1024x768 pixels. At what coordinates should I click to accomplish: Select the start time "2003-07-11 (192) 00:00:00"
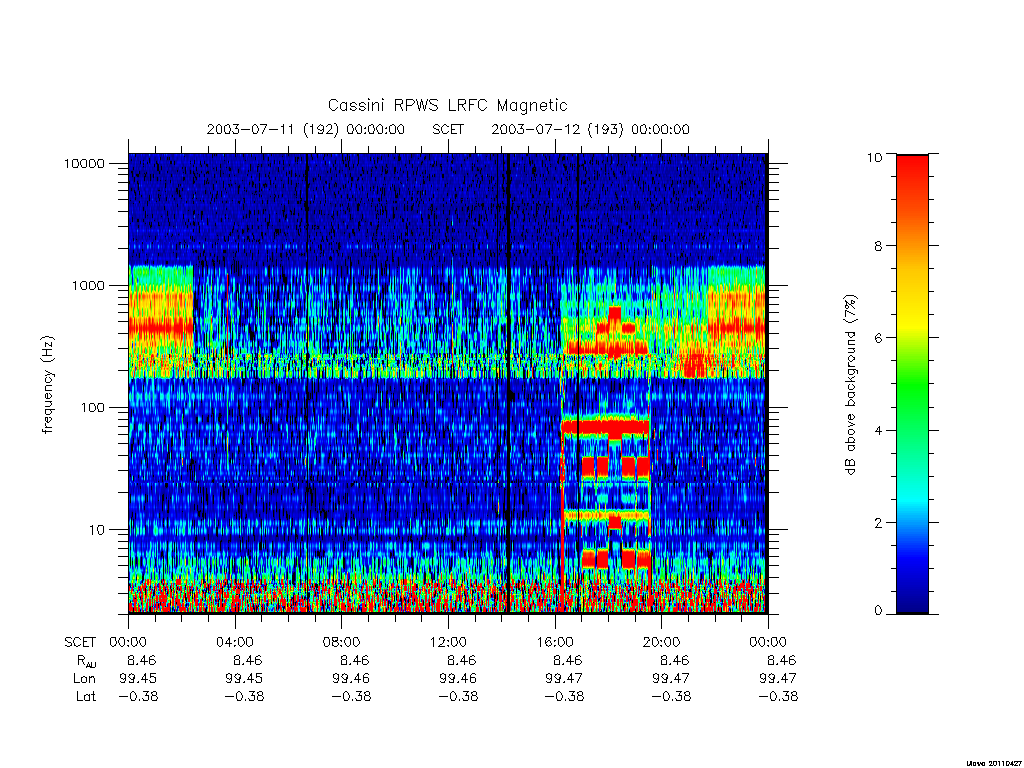point(306,129)
